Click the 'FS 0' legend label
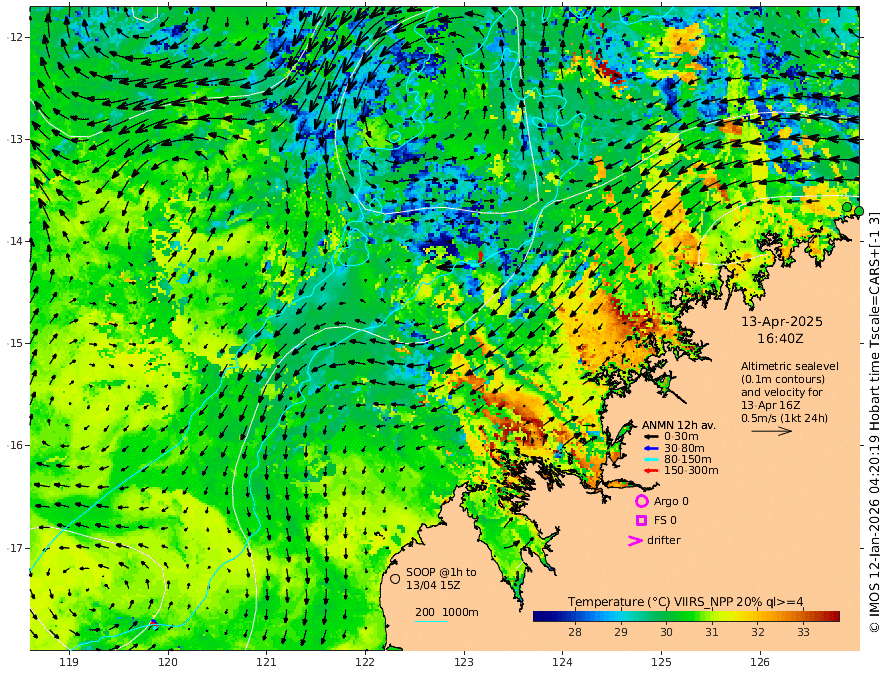Screen dimensions: 880x680 [x=665, y=521]
